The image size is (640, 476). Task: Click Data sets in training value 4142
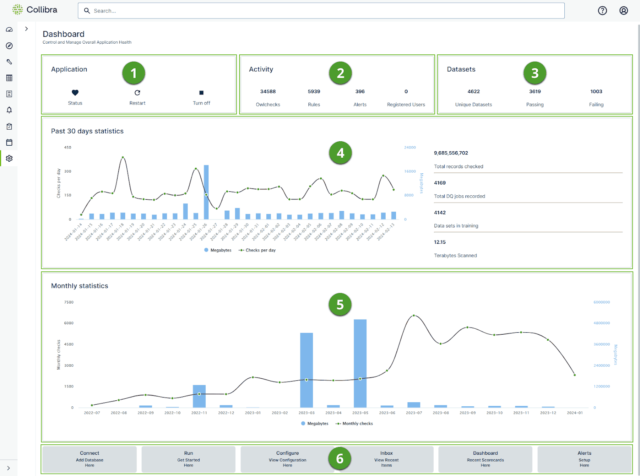tap(440, 213)
